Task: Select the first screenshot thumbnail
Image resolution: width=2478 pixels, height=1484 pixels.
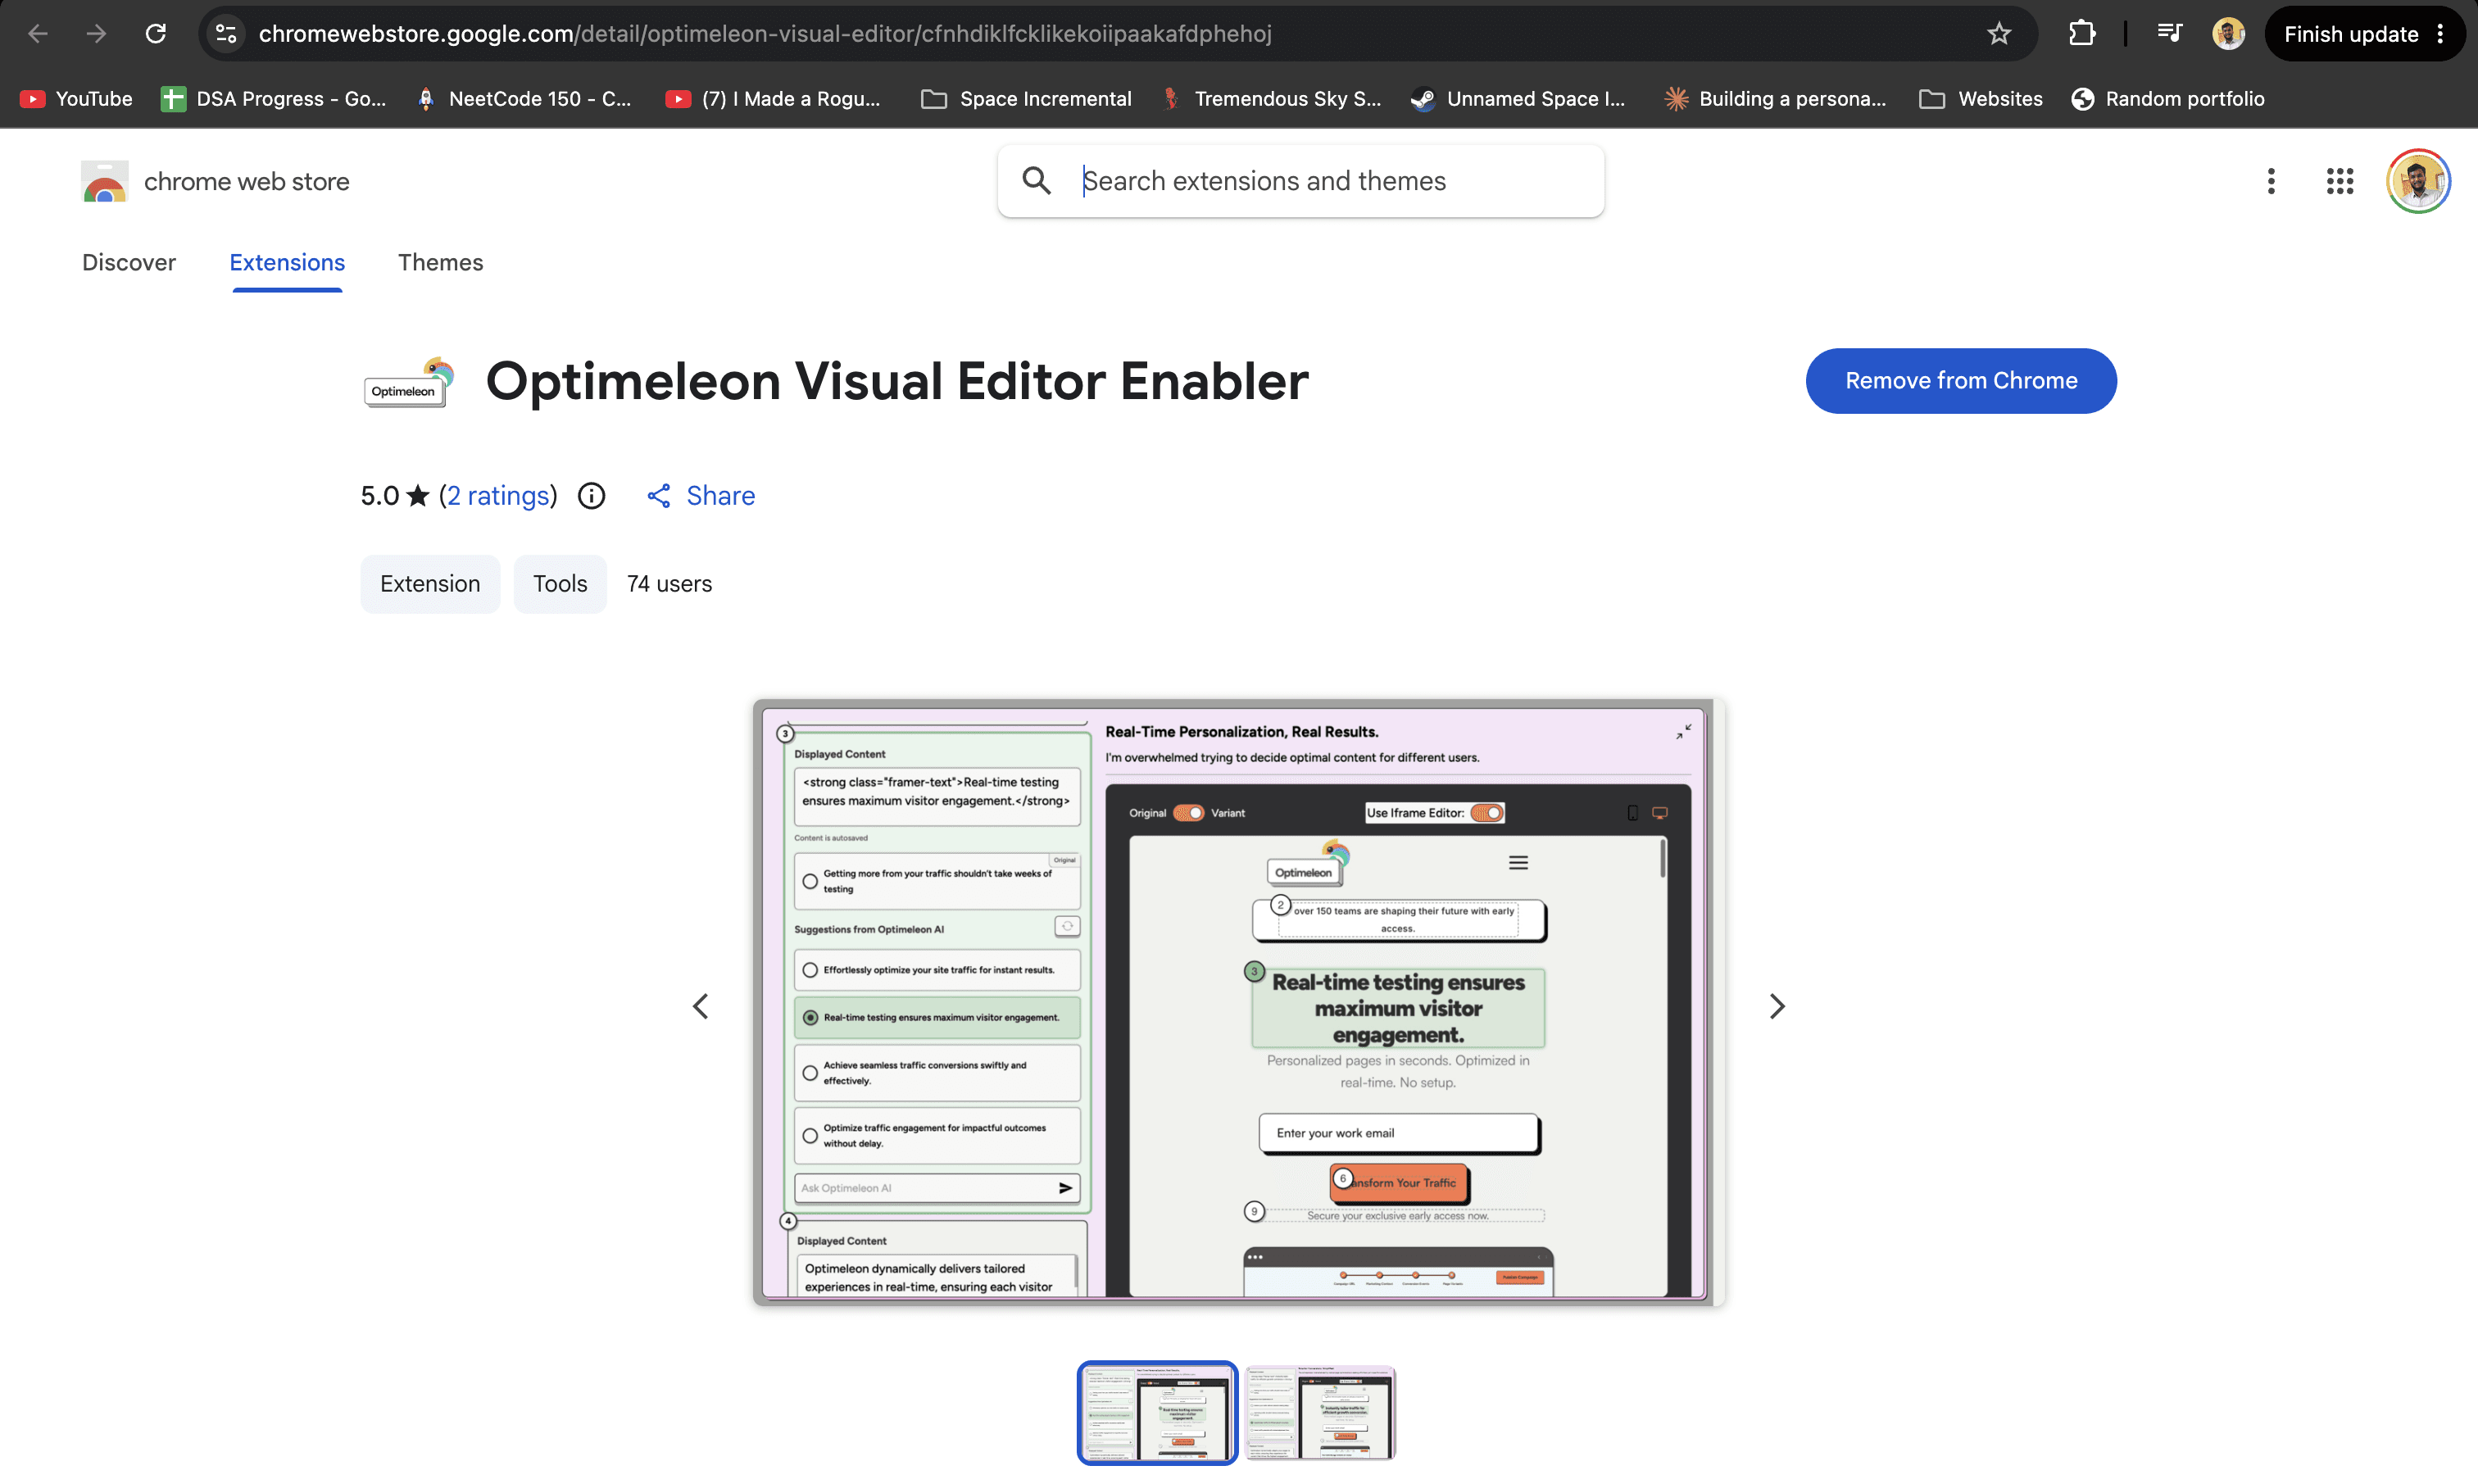Action: (1157, 1412)
